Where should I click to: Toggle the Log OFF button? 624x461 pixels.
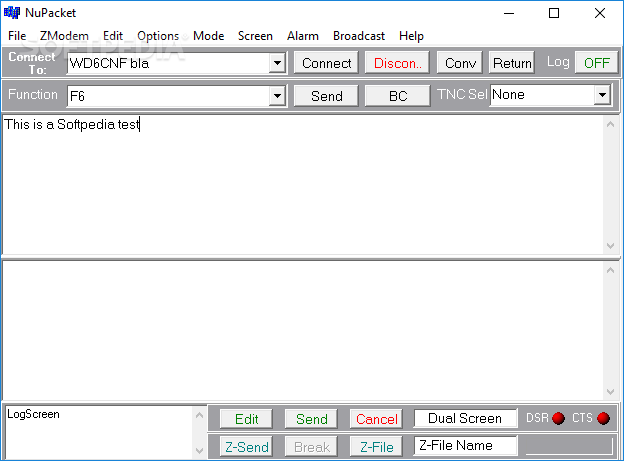pos(597,63)
